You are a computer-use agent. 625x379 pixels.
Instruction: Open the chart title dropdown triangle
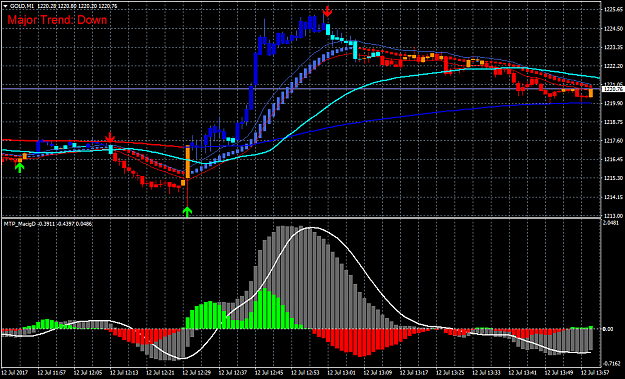(x=5, y=6)
